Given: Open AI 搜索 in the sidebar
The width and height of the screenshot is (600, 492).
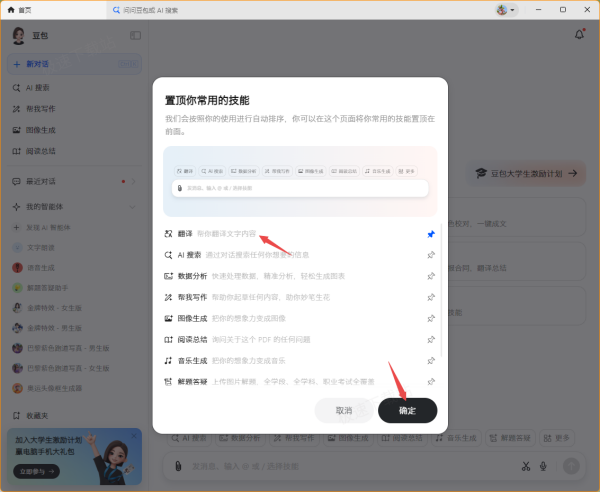Looking at the screenshot, I should [74, 88].
